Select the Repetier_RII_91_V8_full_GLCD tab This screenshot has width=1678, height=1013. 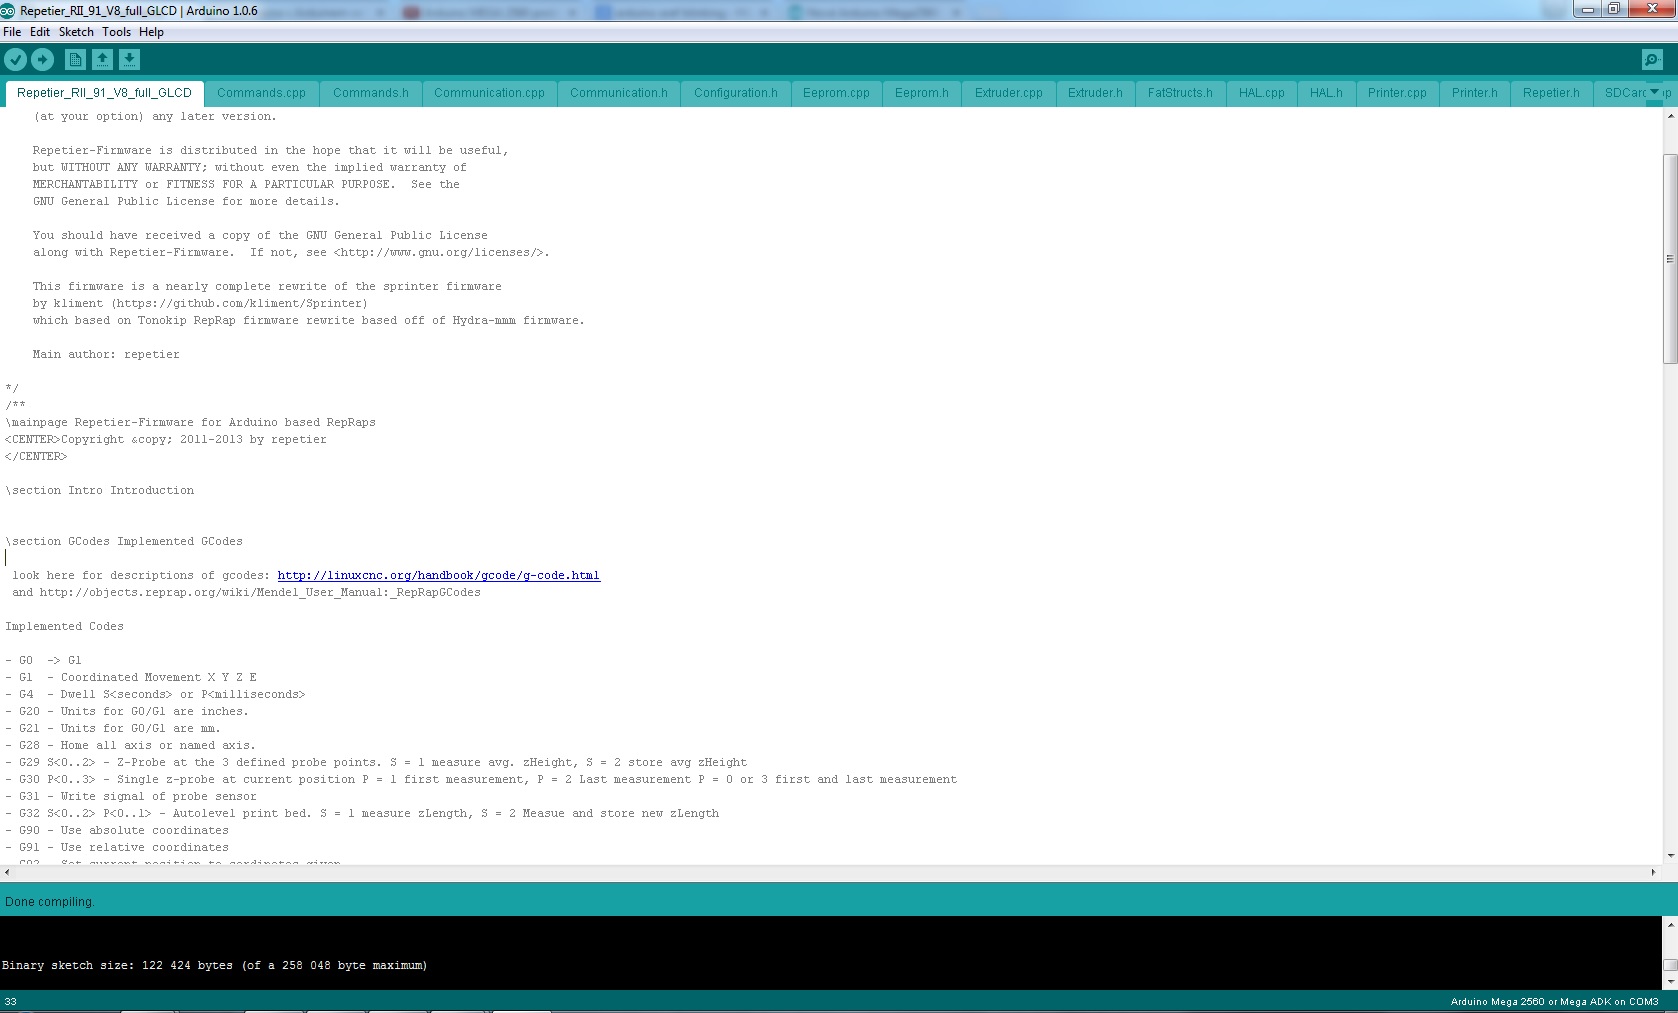pyautogui.click(x=103, y=93)
